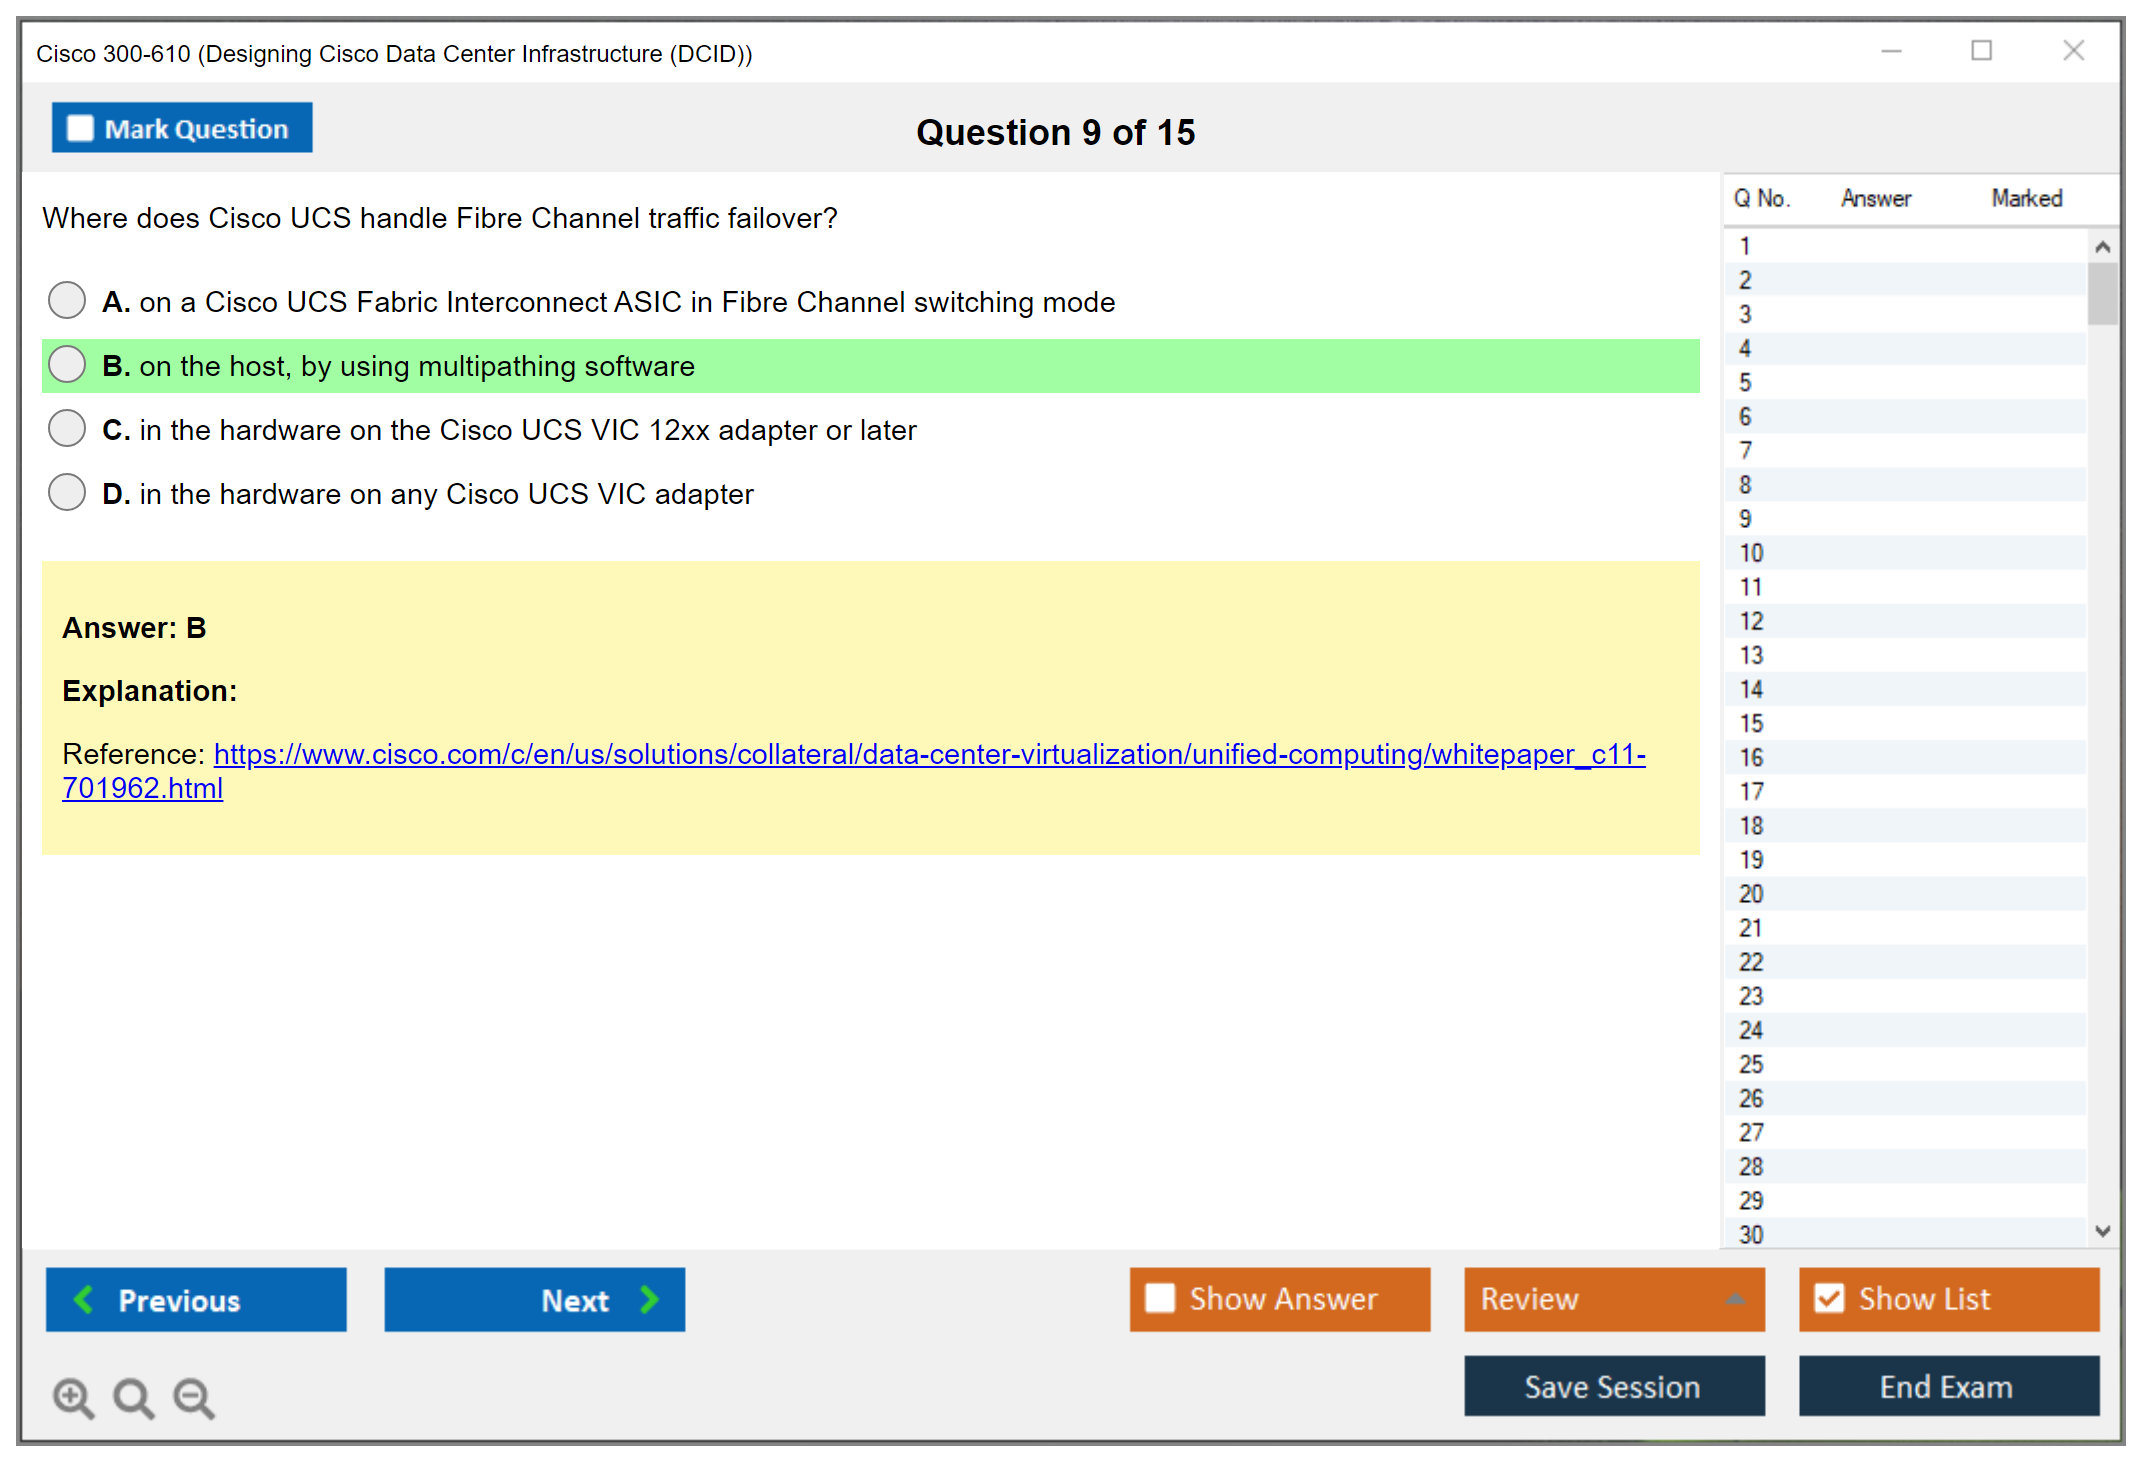This screenshot has height=1470, width=2150.
Task: Click the reset zoom magnifier icon
Action: [x=133, y=1397]
